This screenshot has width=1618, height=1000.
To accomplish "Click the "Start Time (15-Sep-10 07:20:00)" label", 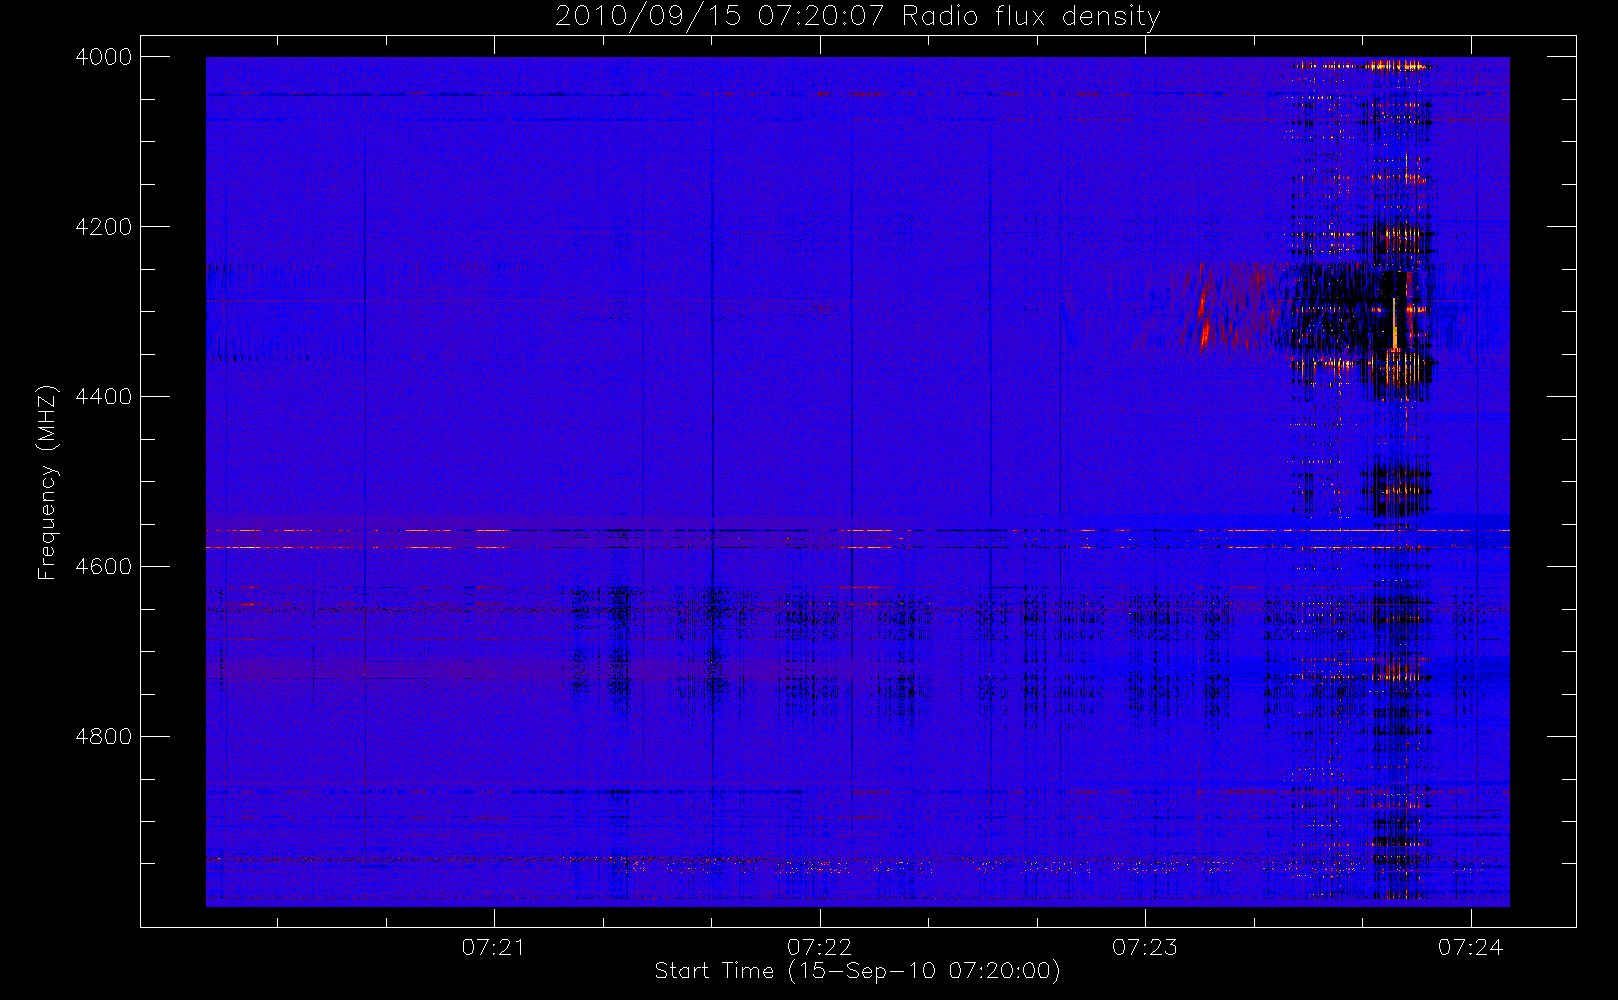I will (857, 971).
